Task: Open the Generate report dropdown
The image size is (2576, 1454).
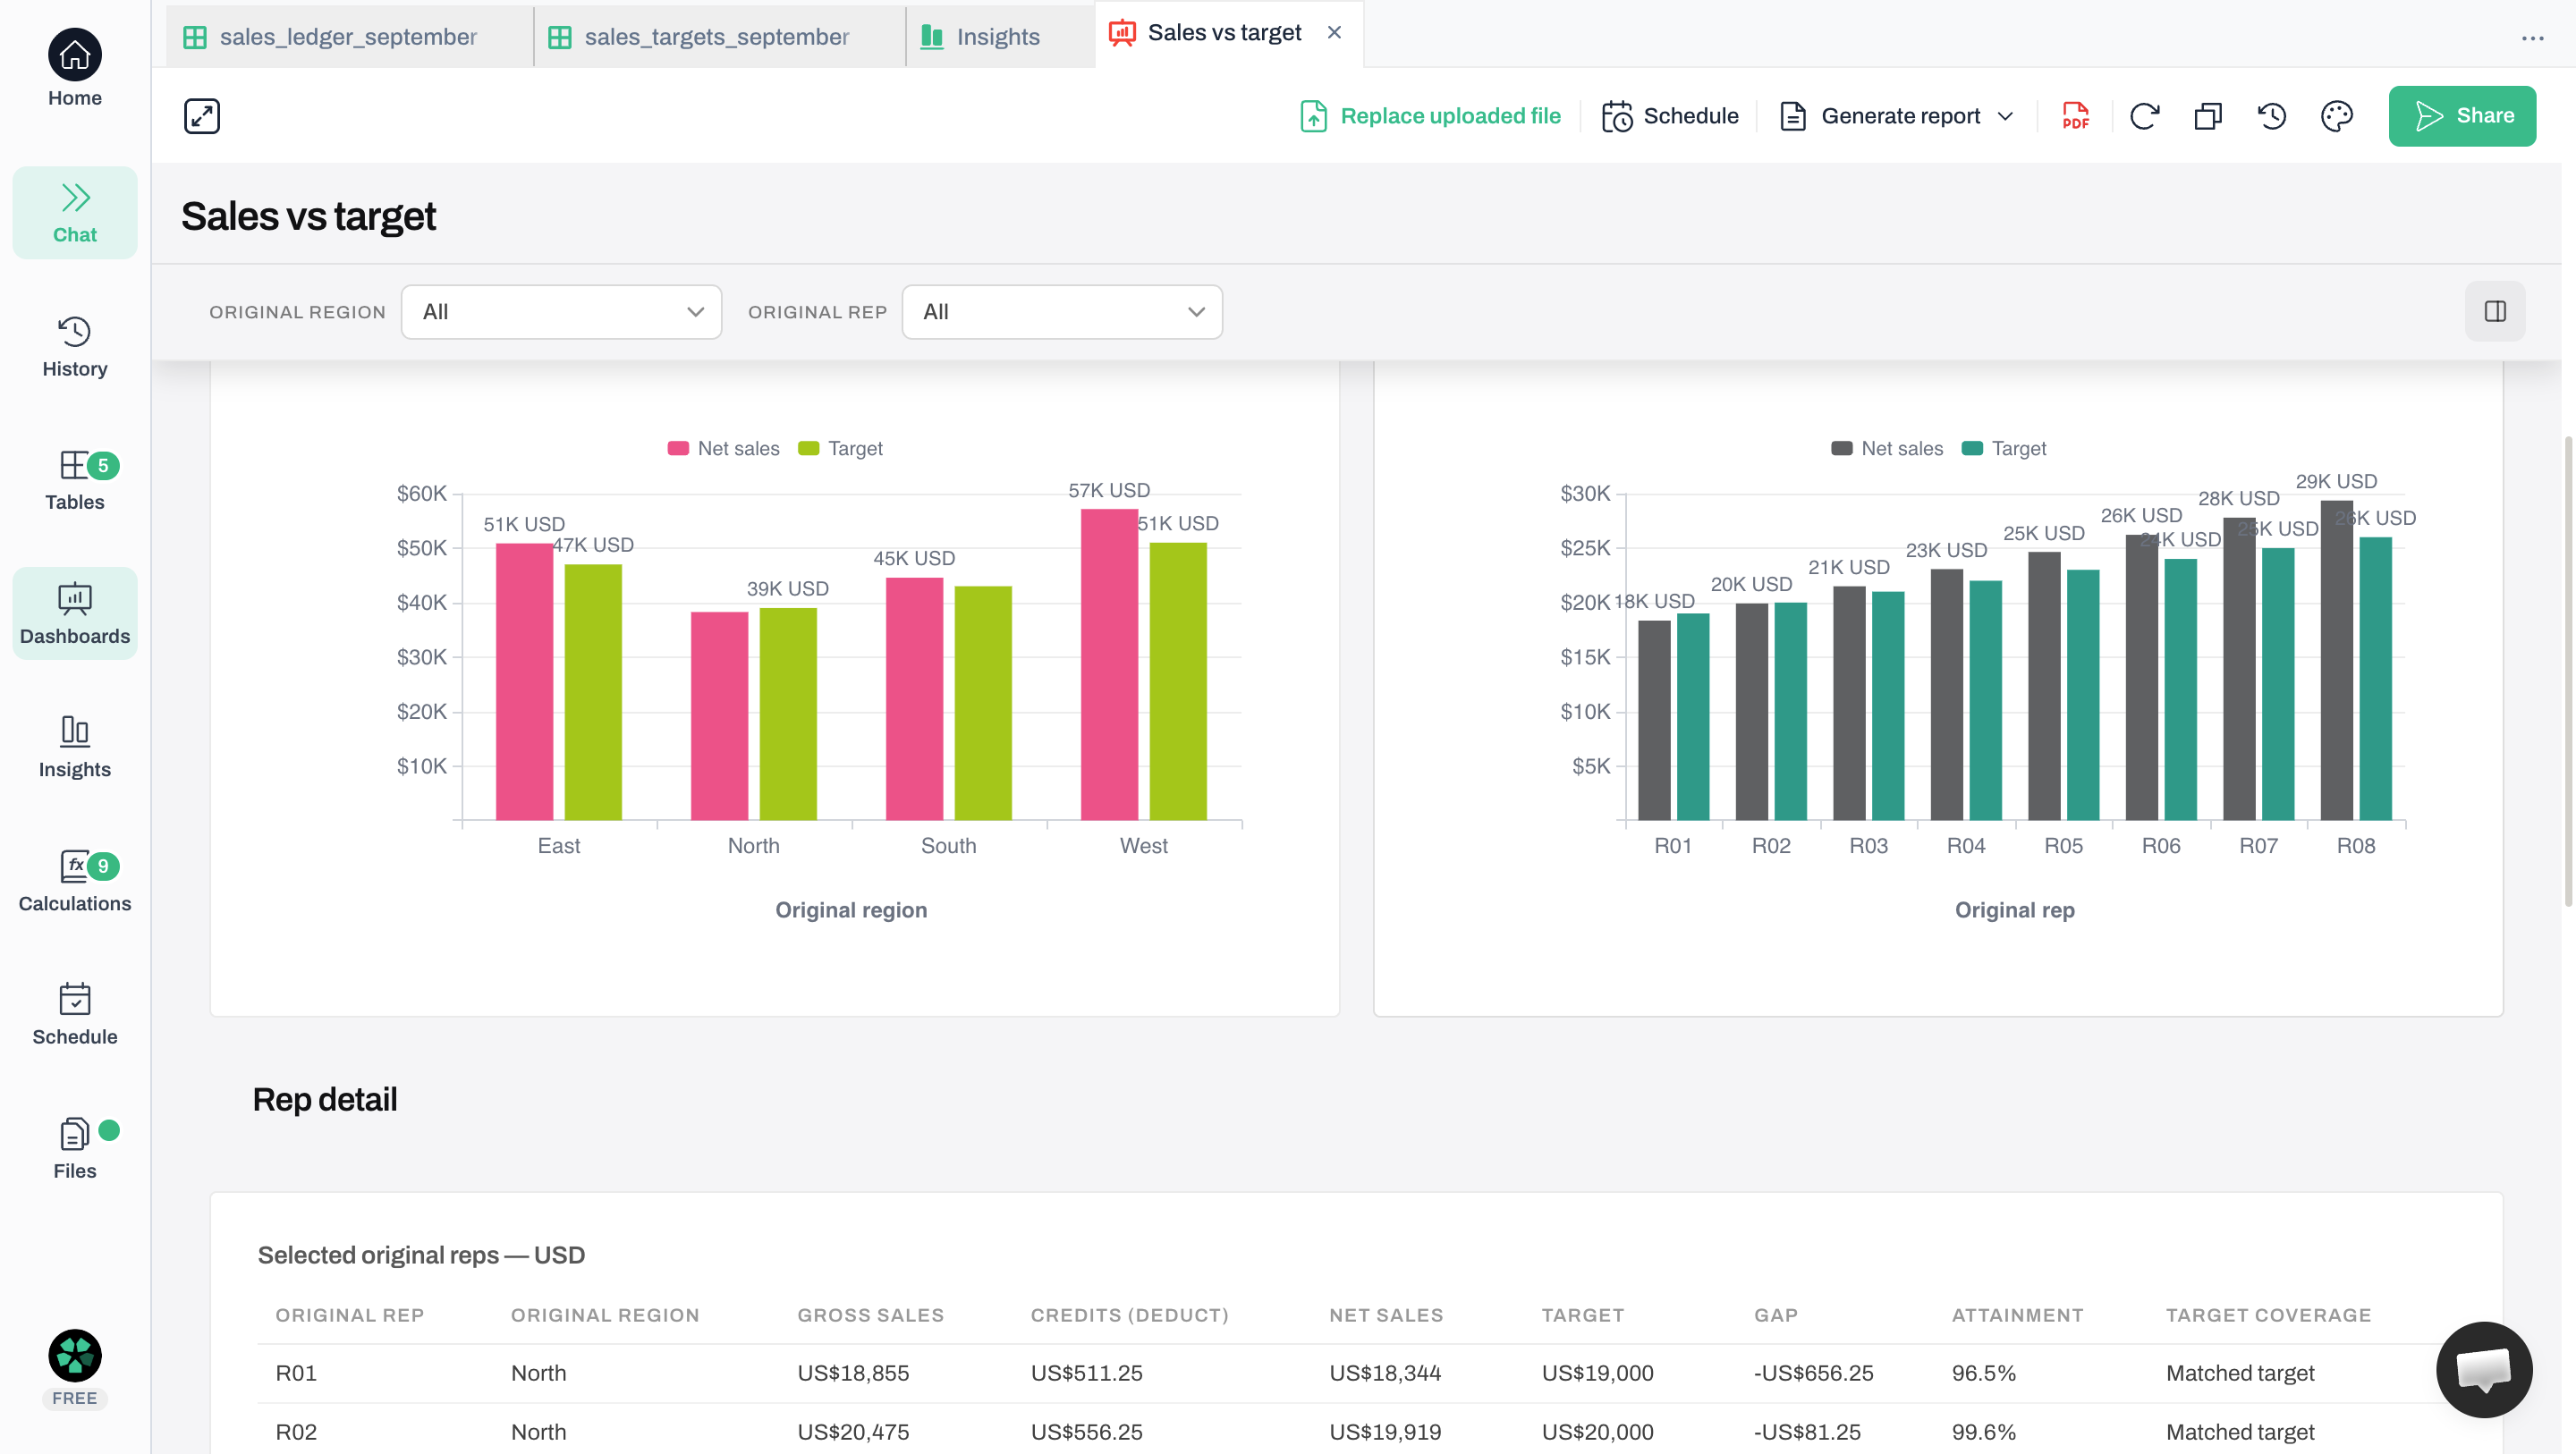Action: (x=1897, y=116)
